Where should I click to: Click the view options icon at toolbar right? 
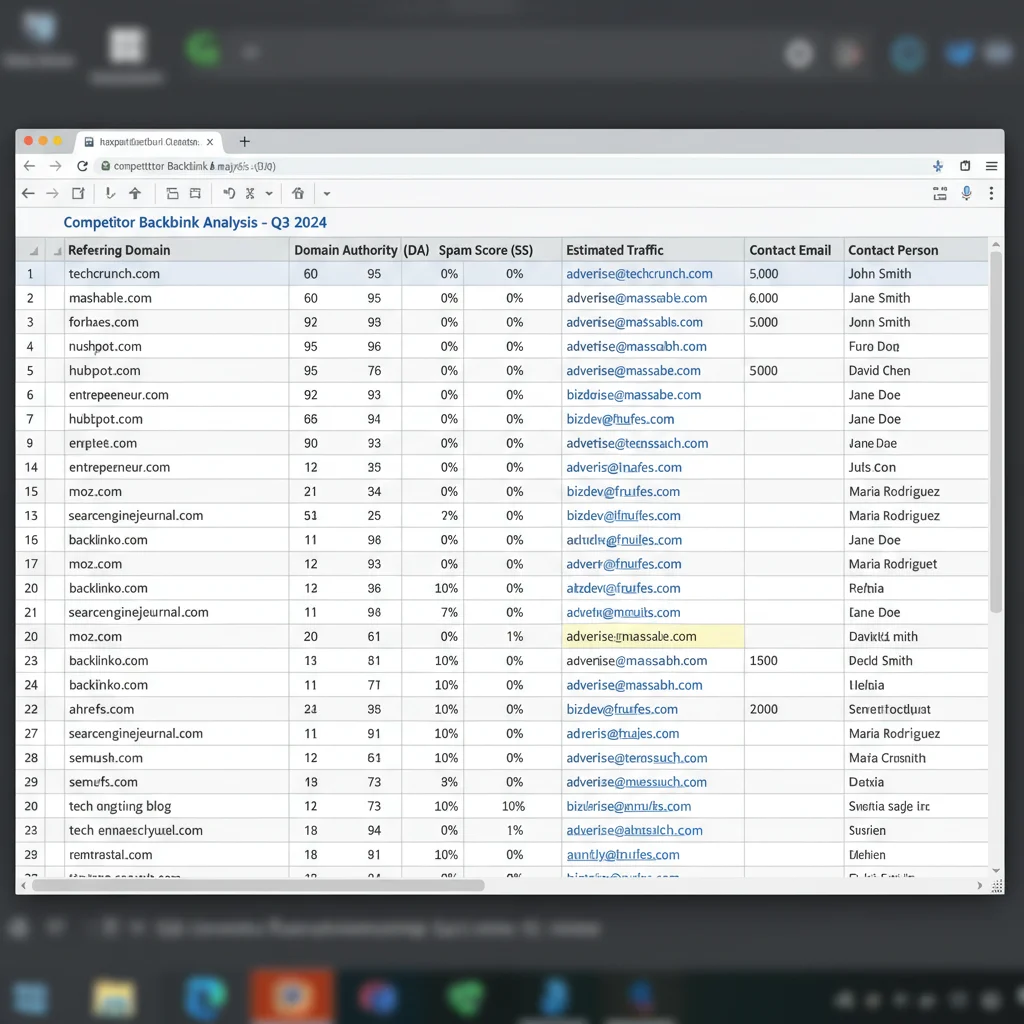click(x=940, y=193)
